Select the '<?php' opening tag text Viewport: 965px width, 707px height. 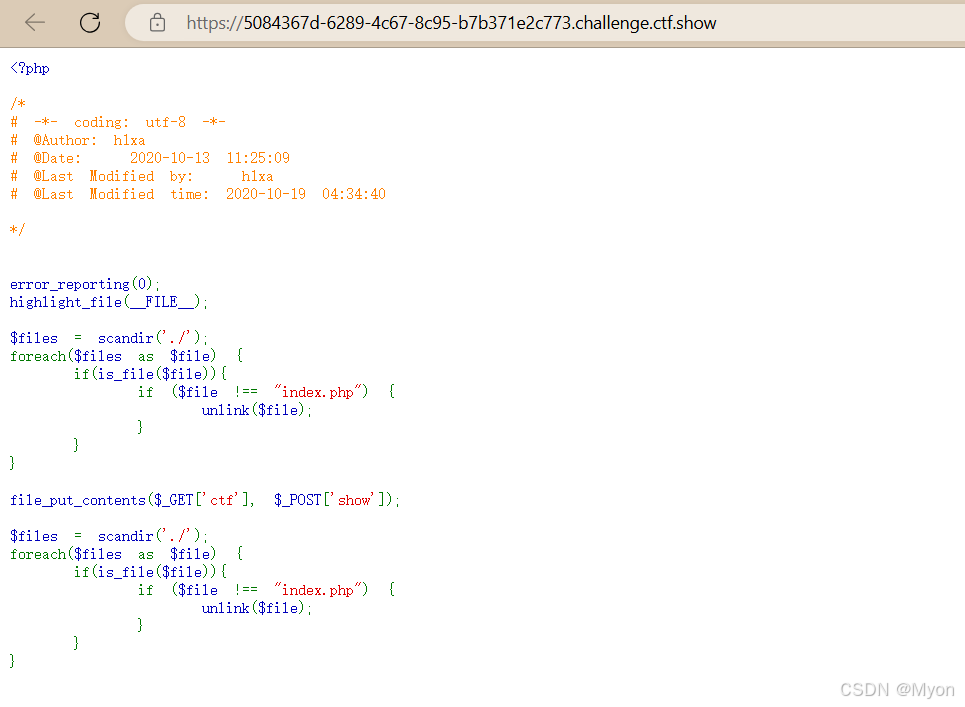[30, 68]
